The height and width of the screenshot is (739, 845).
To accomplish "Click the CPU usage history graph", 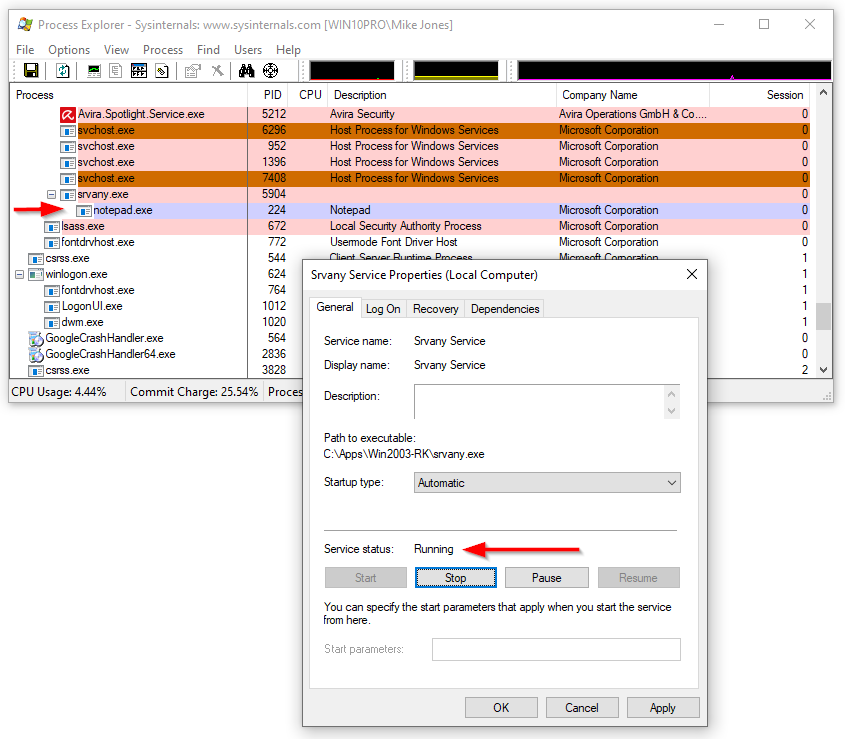I will click(x=352, y=71).
